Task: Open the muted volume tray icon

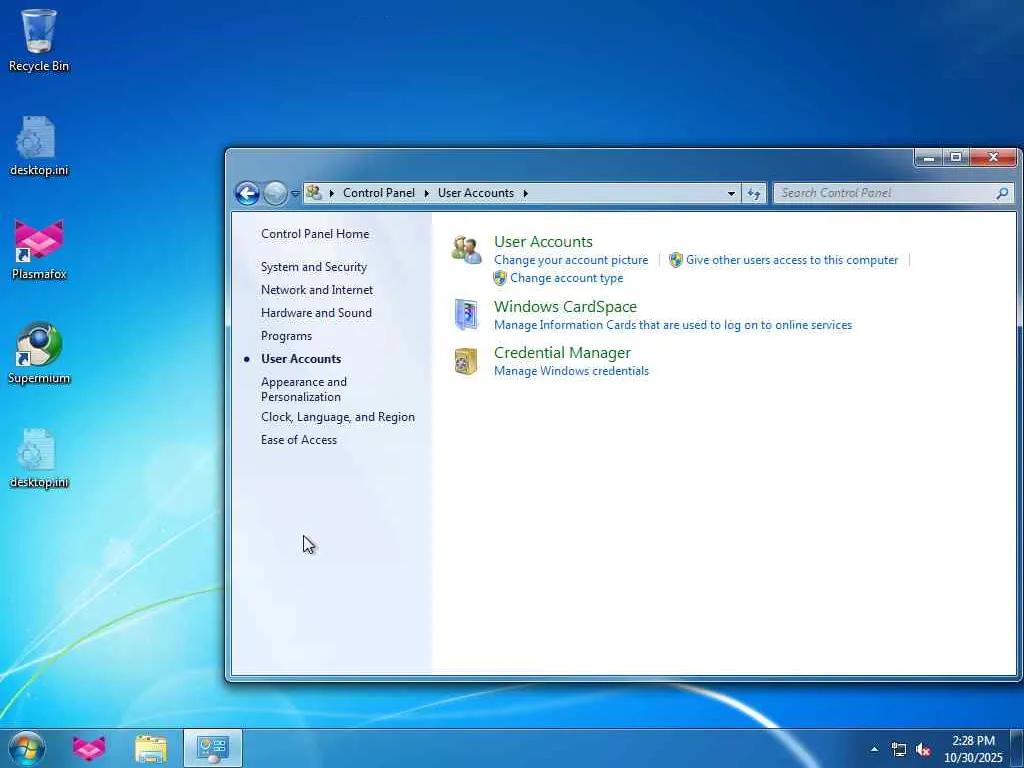Action: [x=923, y=749]
